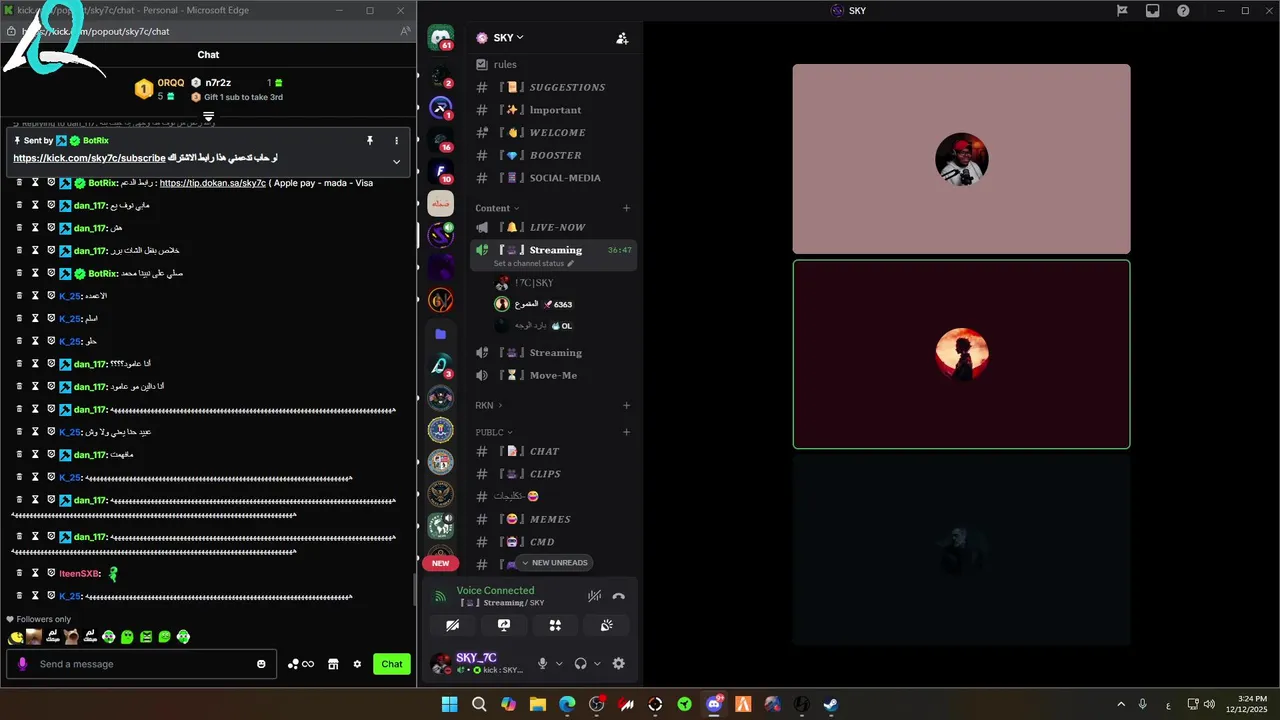Viewport: 1280px width, 720px height.
Task: Click Set a channel status
Action: 534,264
